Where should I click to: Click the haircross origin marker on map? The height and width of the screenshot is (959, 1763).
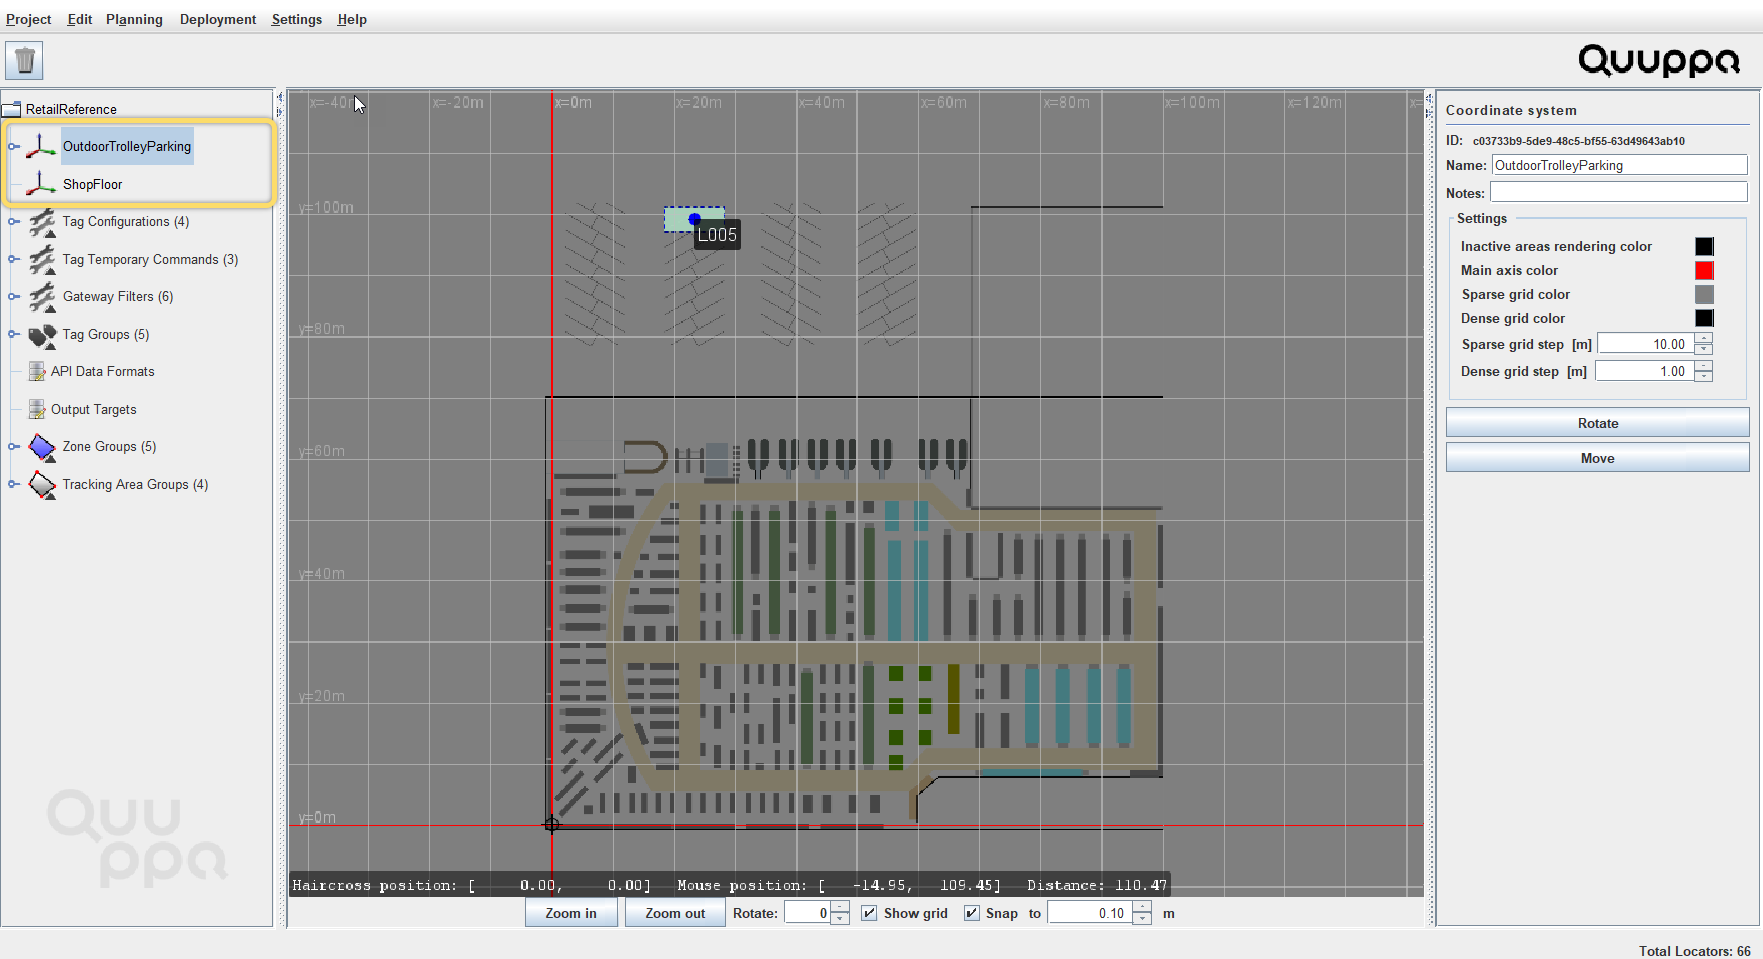(551, 825)
